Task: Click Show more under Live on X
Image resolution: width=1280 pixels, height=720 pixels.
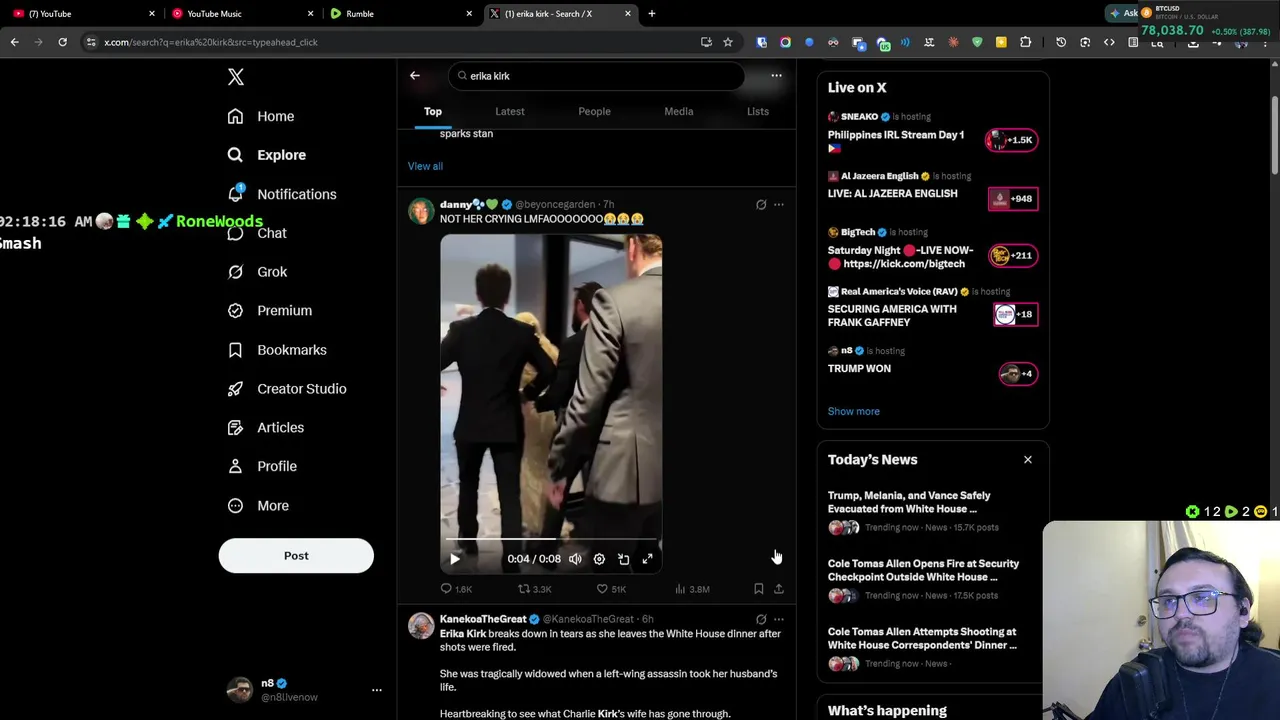Action: point(853,411)
